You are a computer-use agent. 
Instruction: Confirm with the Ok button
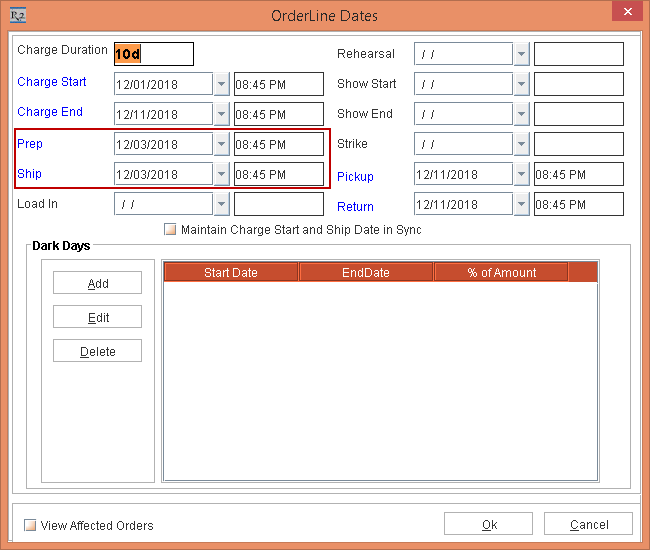pos(489,524)
